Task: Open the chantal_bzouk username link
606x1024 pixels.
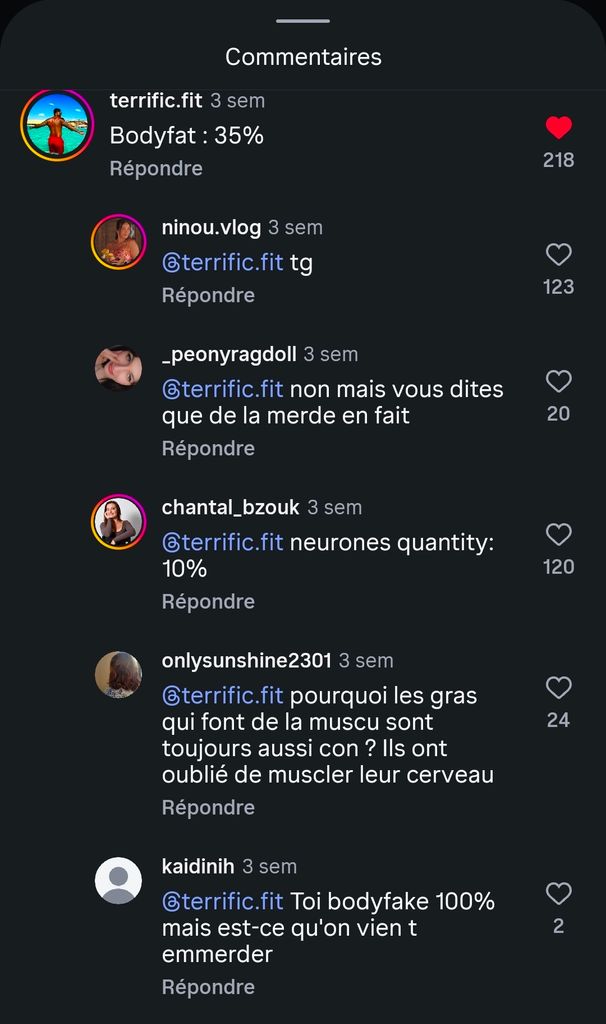Action: 231,507
